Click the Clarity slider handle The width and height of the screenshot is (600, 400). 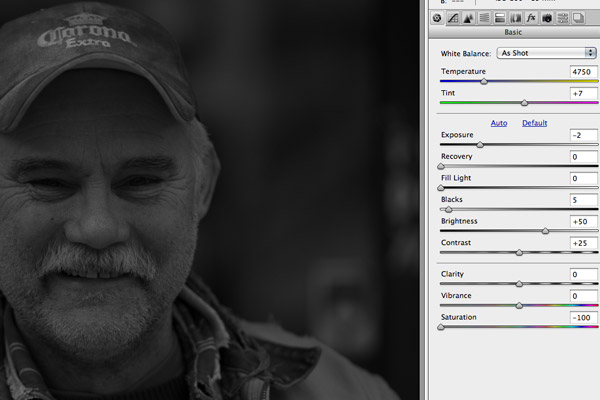[519, 284]
